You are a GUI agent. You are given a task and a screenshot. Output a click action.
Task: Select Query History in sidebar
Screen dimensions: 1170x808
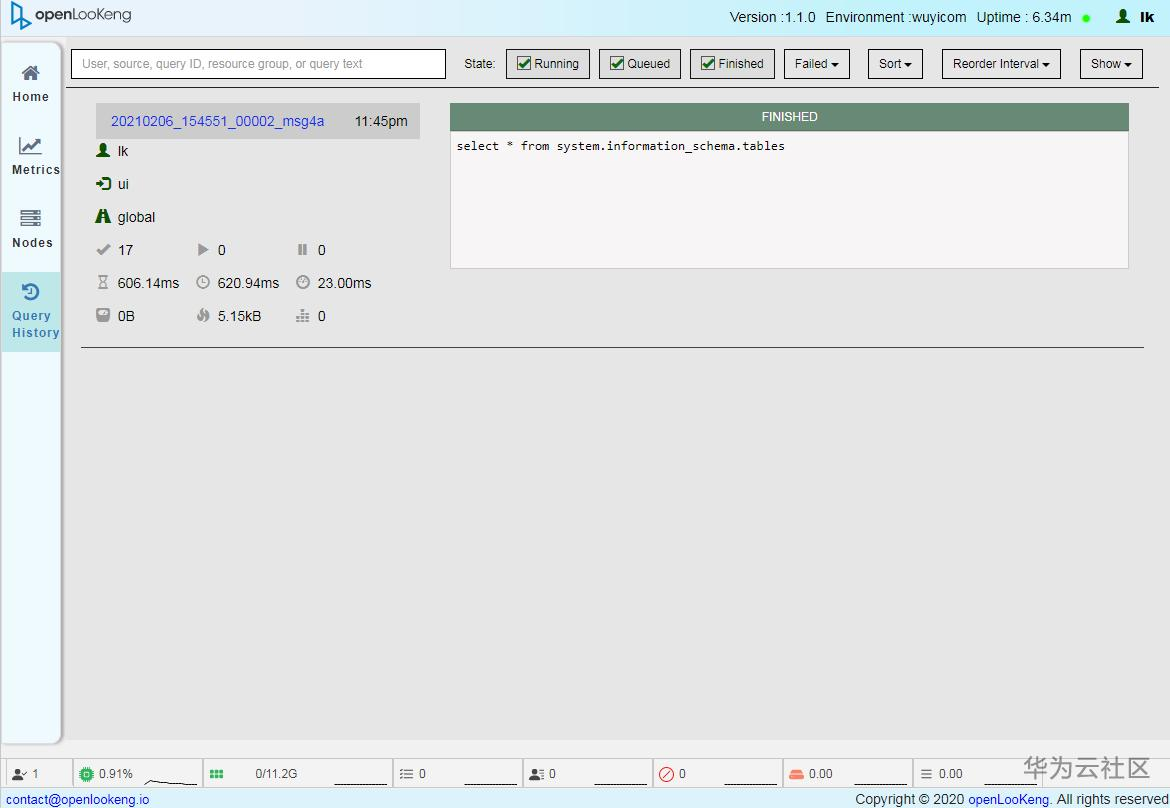click(x=31, y=311)
